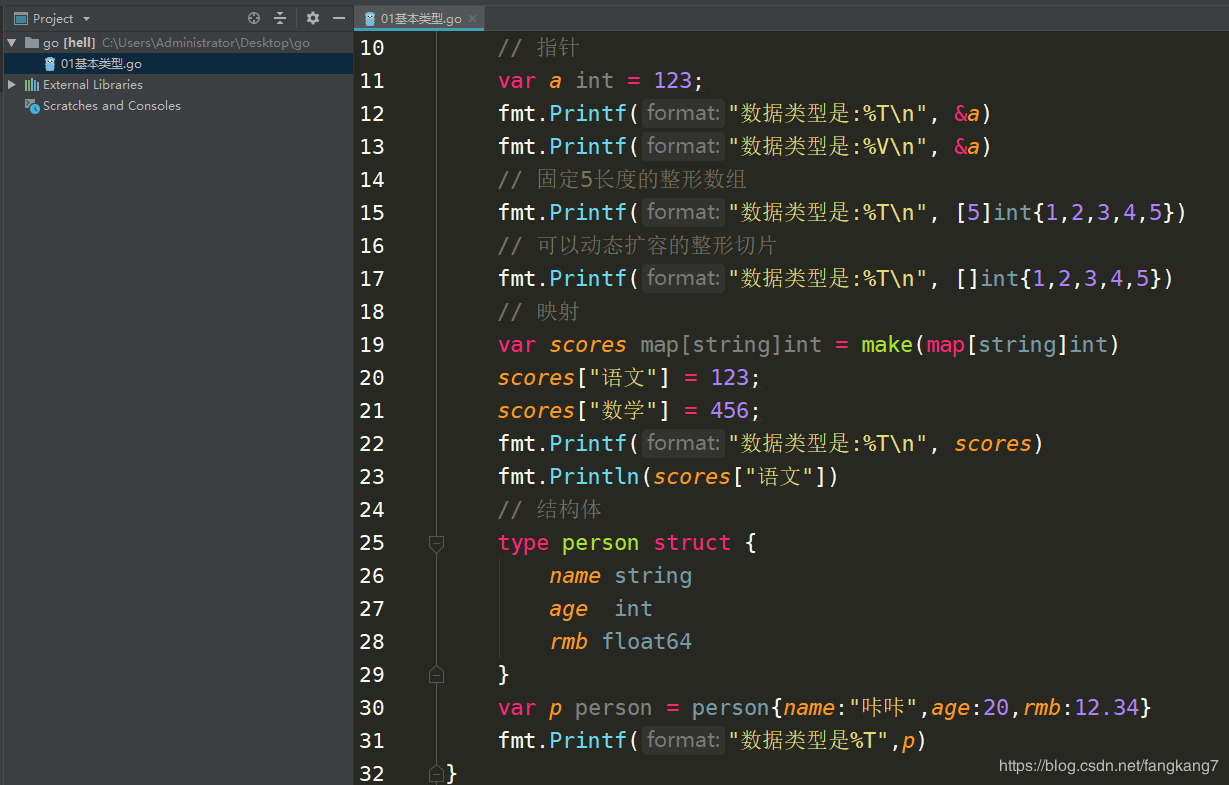Viewport: 1229px width, 785px height.
Task: Click the 'name' field on line 26
Action: [575, 576]
